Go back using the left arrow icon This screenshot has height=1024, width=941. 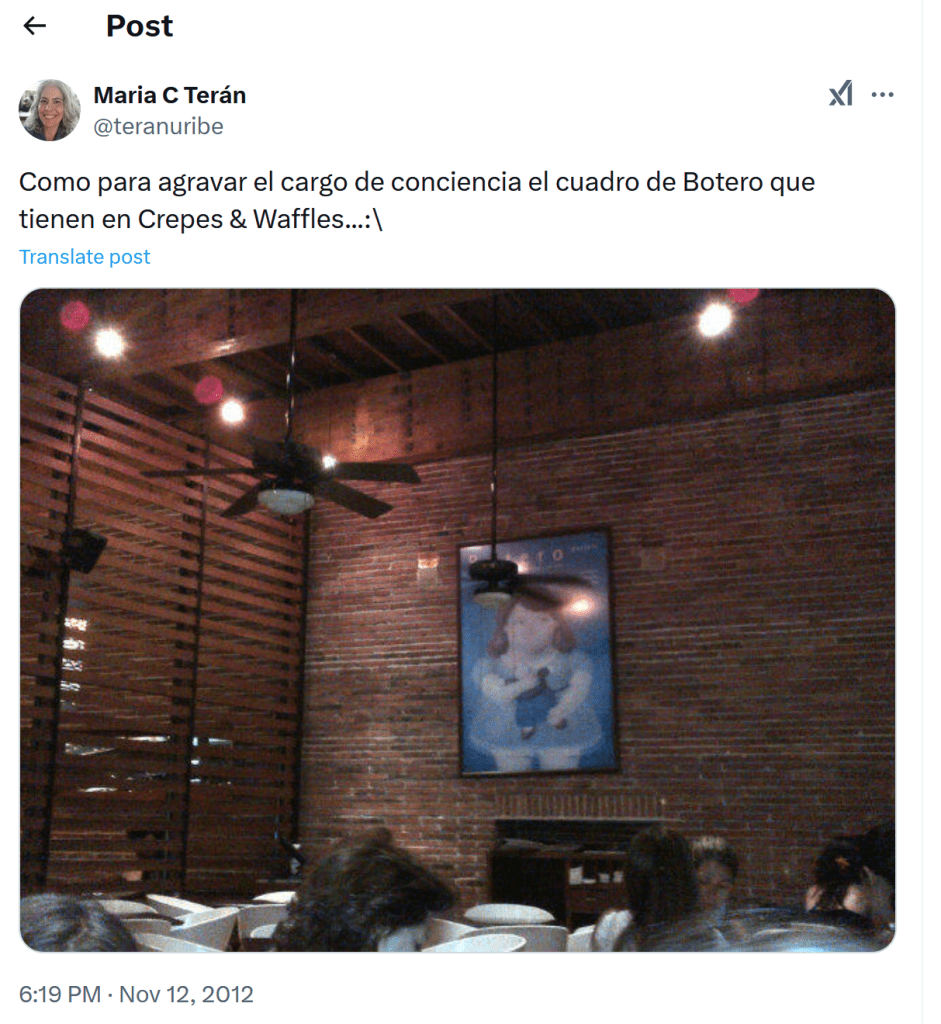click(x=35, y=26)
